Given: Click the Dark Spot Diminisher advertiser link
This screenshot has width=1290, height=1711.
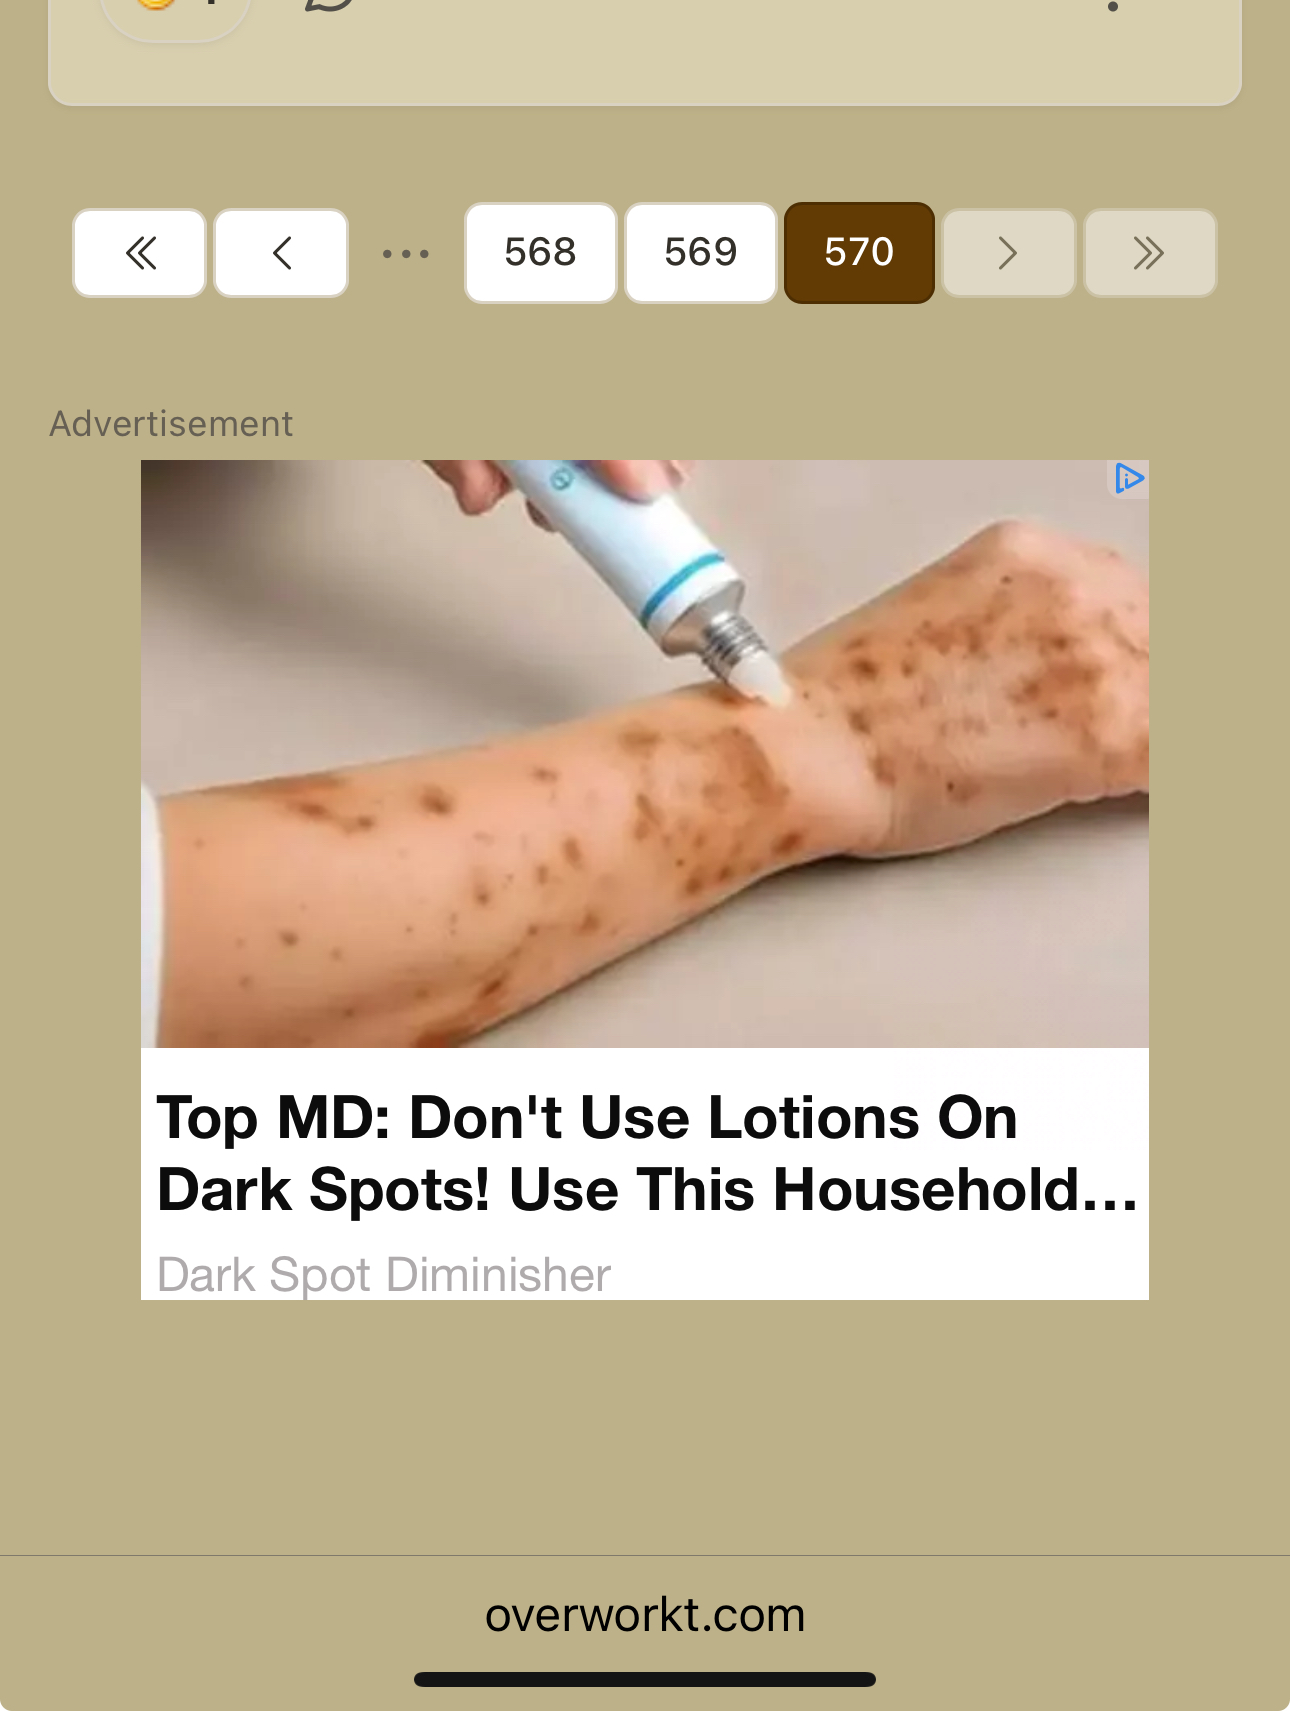Looking at the screenshot, I should 384,1275.
